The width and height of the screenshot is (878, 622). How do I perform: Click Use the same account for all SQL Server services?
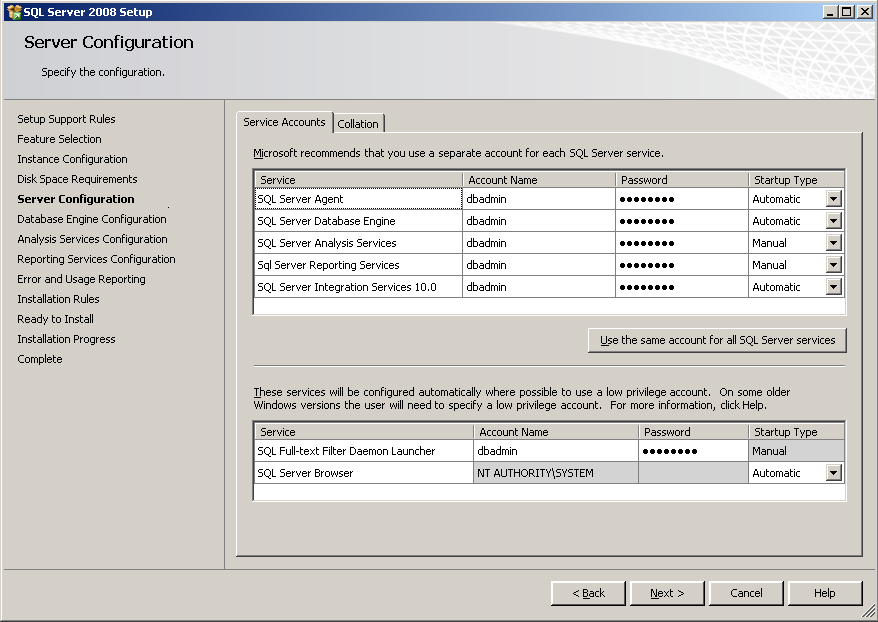717,340
